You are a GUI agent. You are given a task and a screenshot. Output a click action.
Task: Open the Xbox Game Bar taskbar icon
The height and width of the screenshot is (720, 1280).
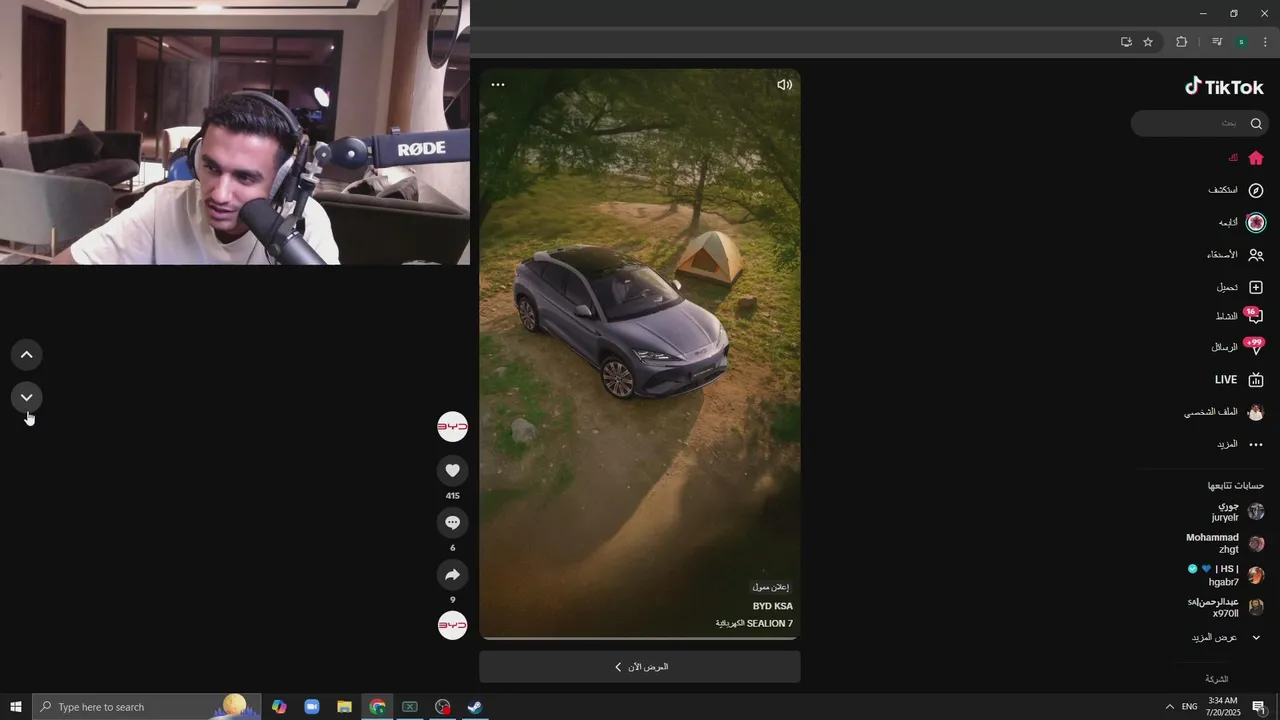coord(410,707)
